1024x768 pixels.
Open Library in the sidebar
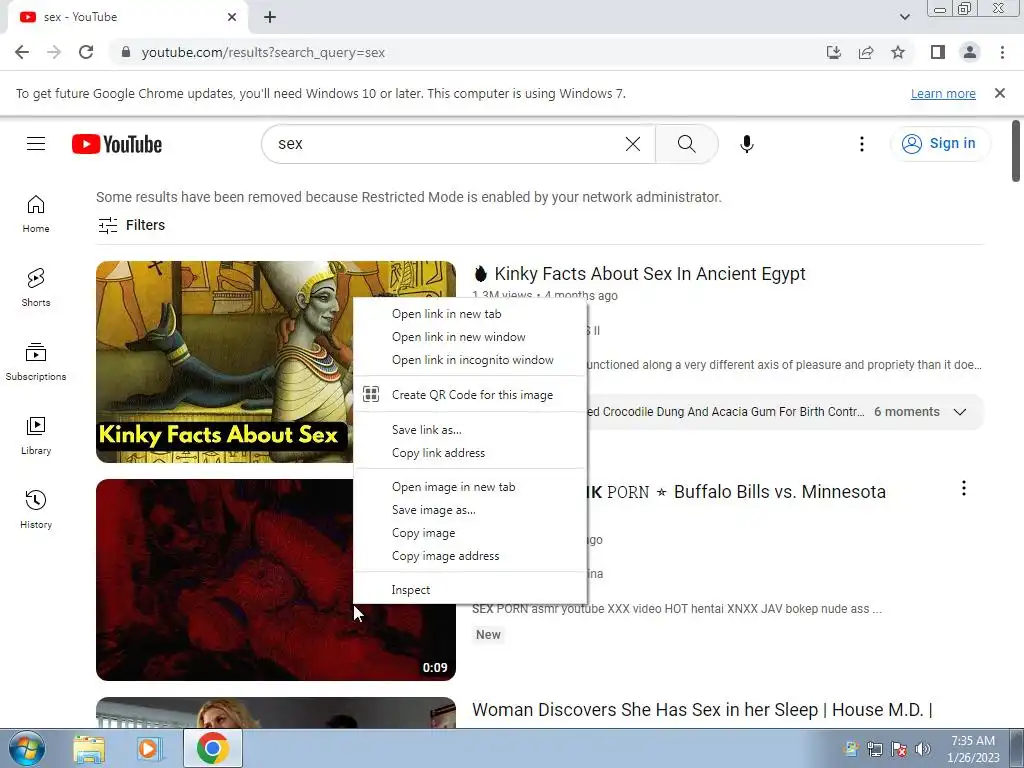pos(36,435)
